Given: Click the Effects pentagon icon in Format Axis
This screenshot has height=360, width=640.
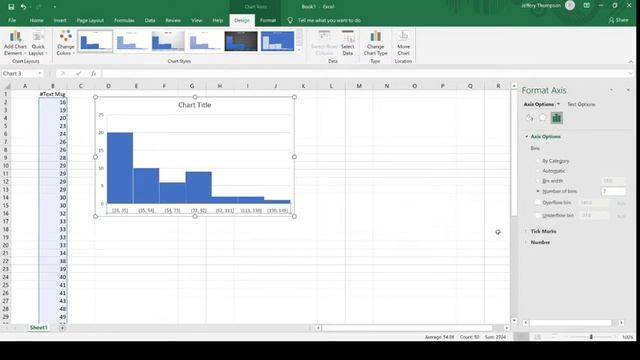Looking at the screenshot, I should 542,118.
